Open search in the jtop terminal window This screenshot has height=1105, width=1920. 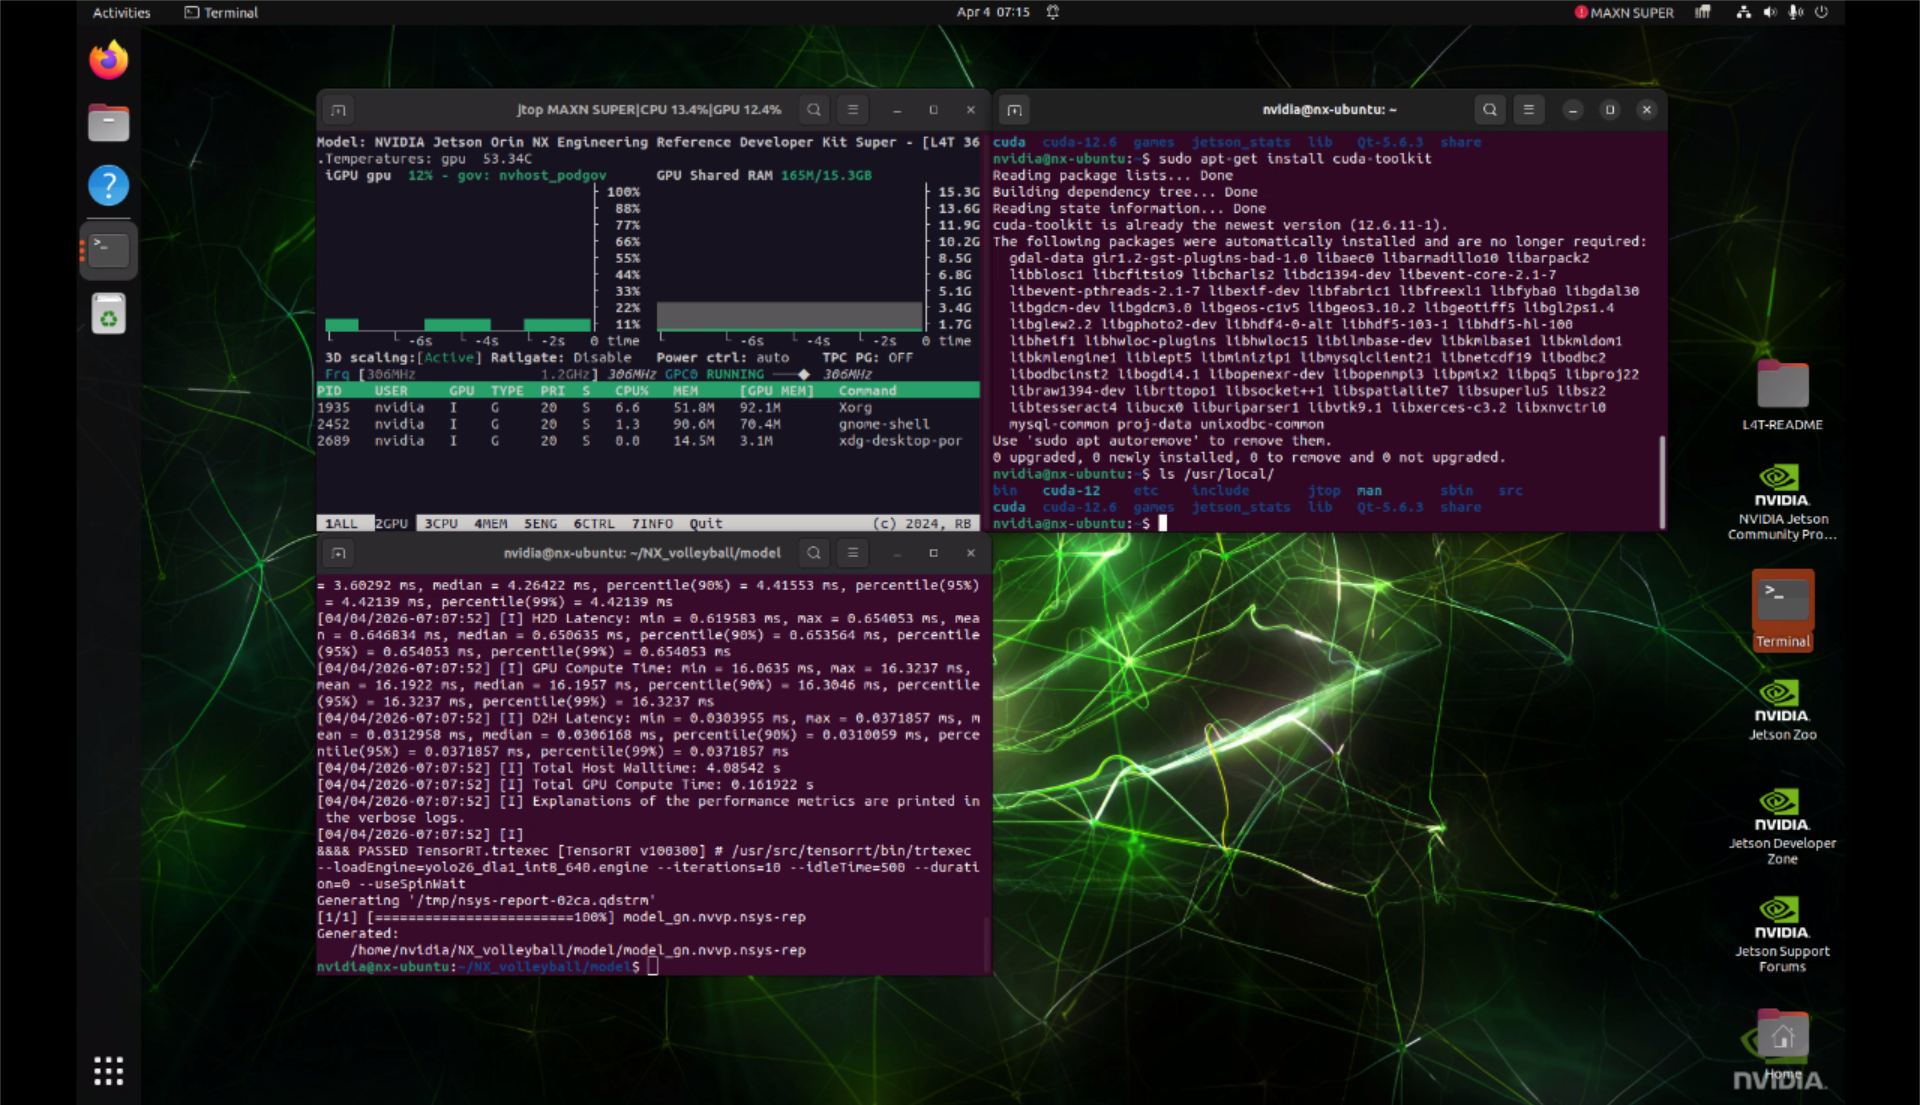coord(814,110)
